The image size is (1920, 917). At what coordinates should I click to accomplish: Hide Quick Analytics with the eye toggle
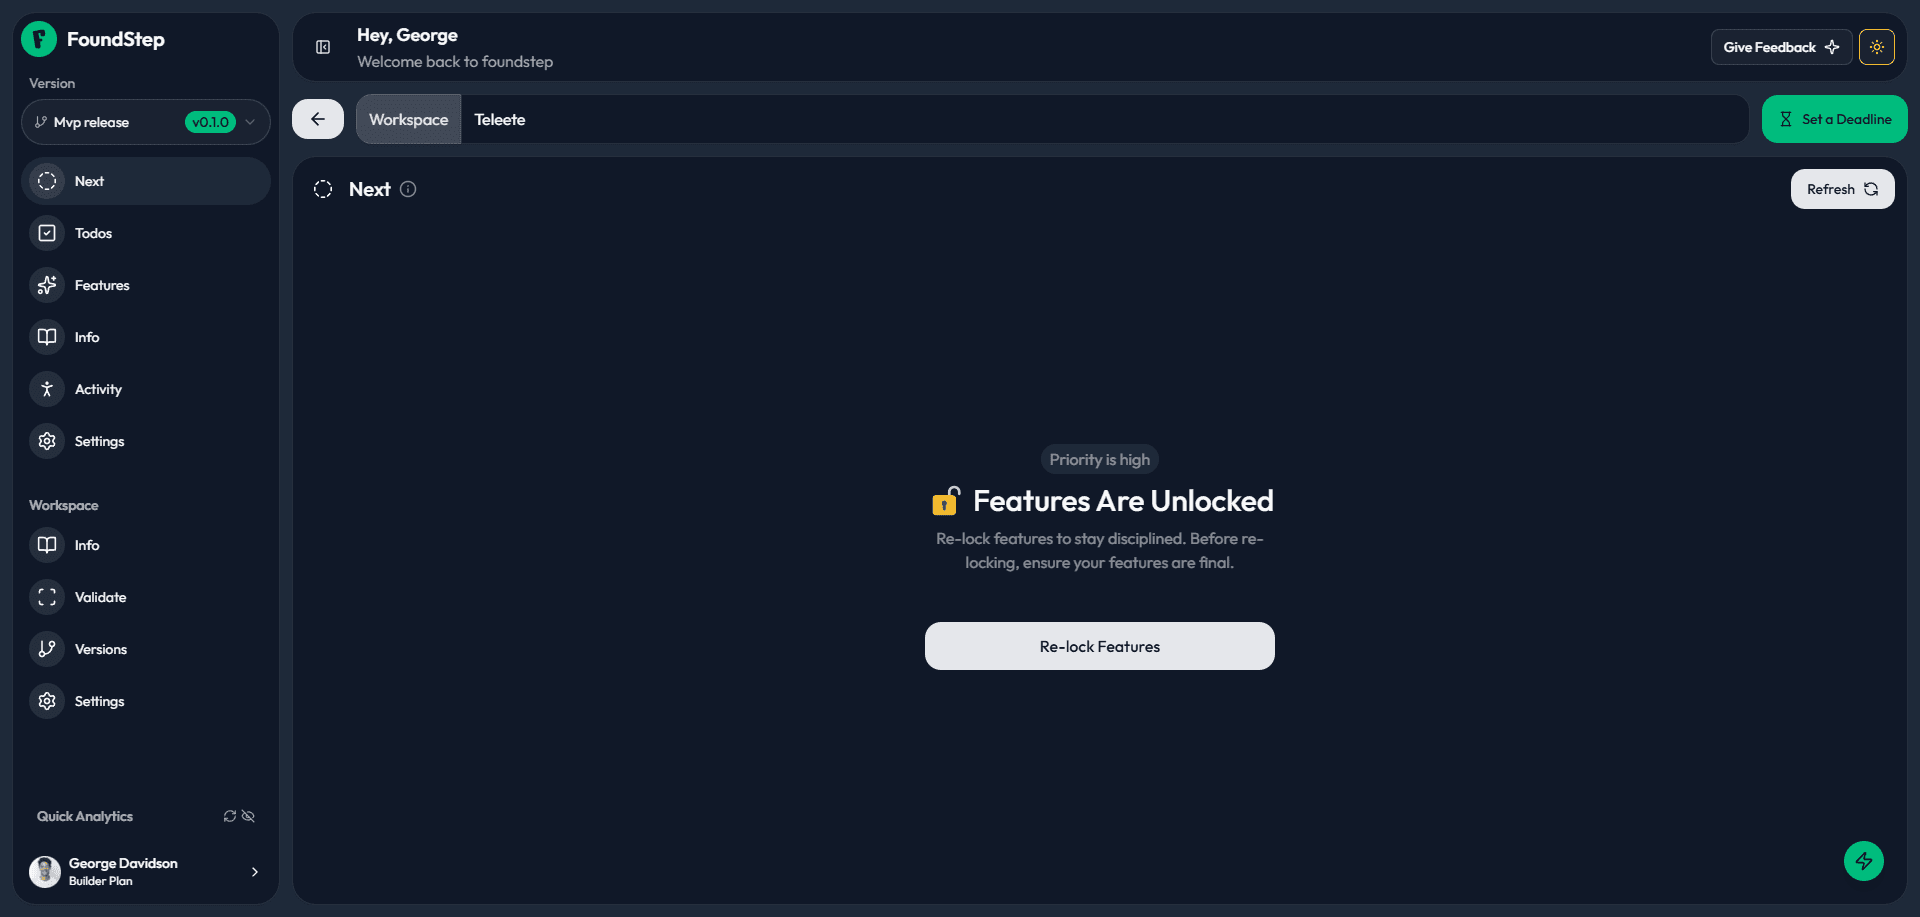click(x=248, y=816)
